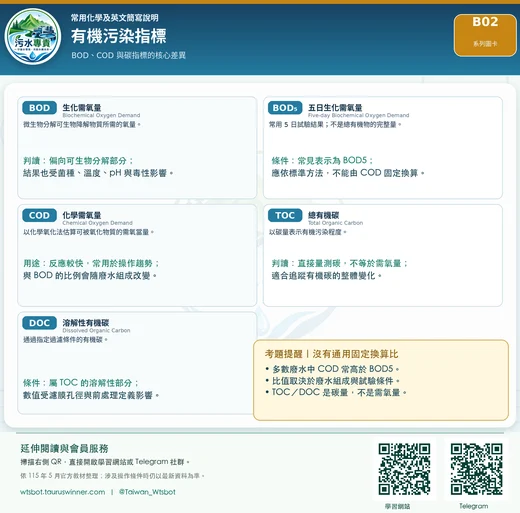
Task: Click the line 適合追蹤有機碳的整體變化
Action: (326, 276)
